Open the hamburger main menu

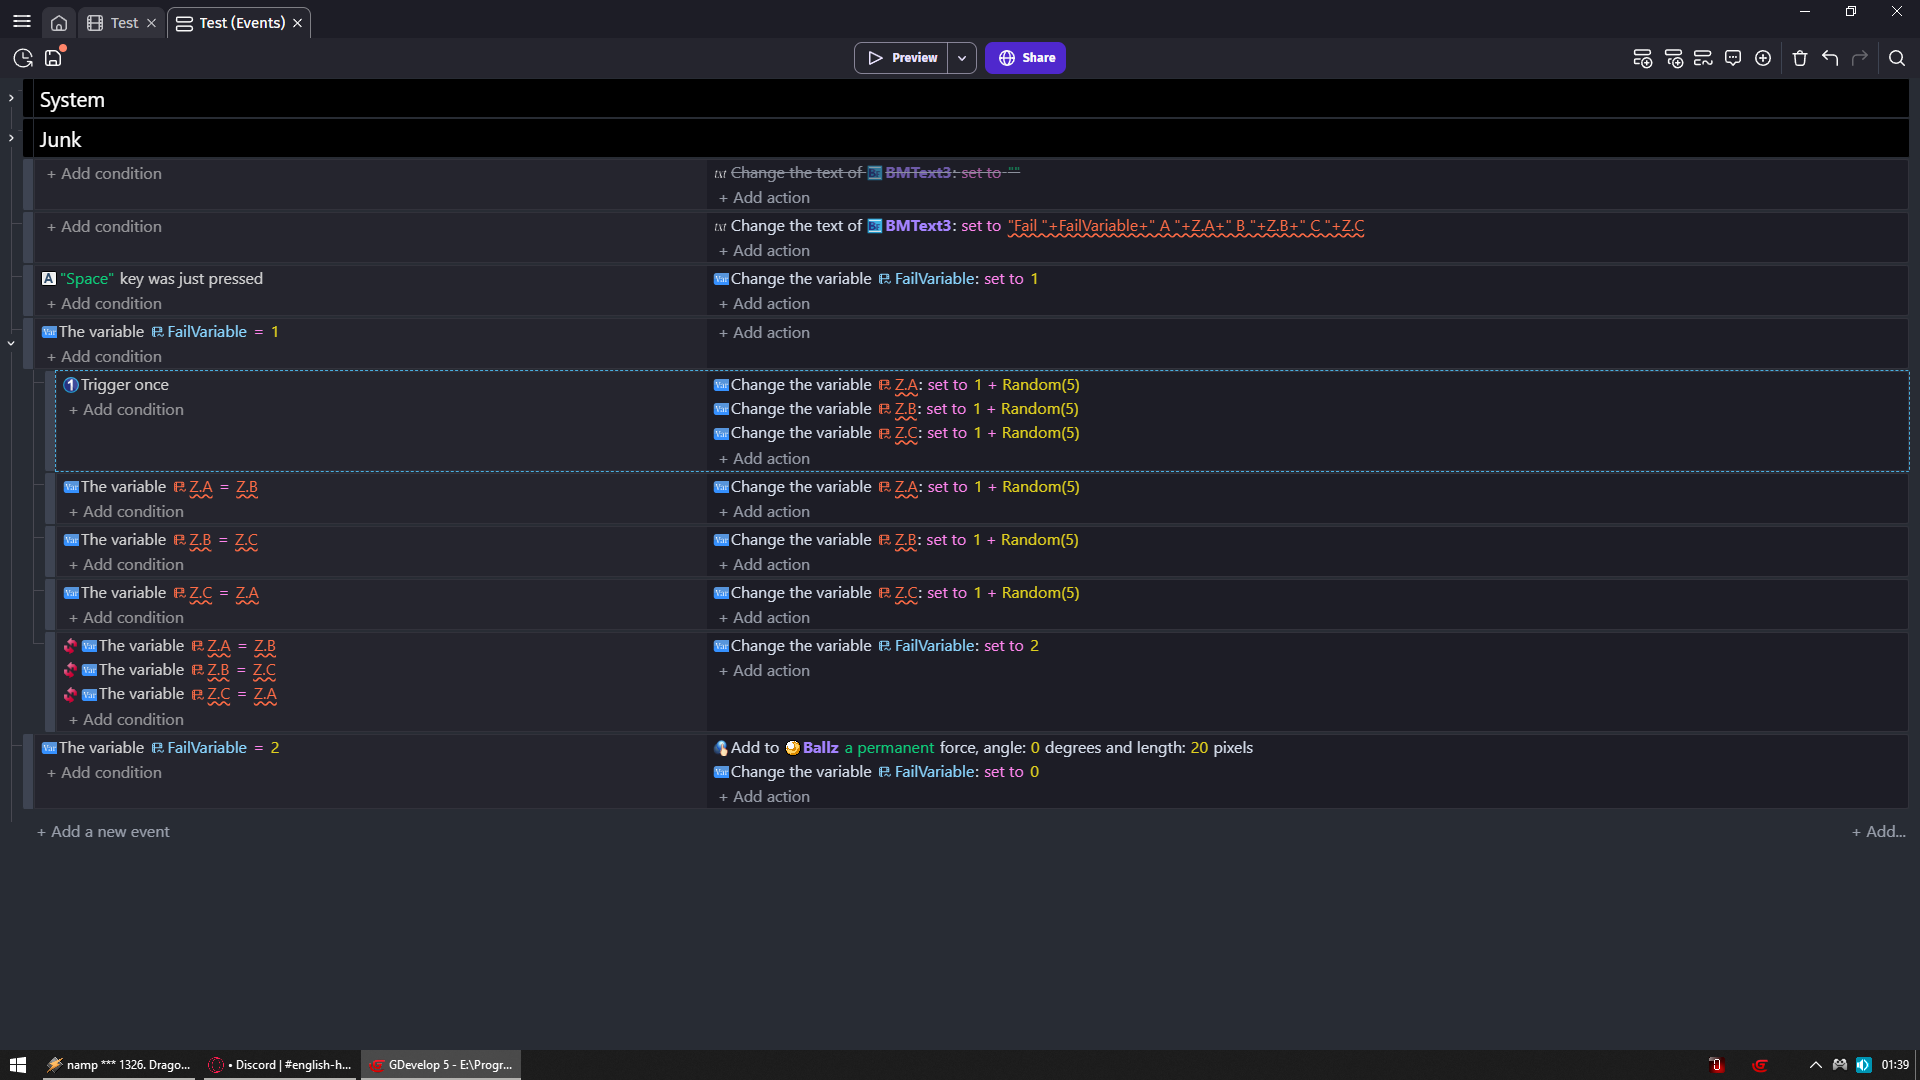tap(22, 22)
